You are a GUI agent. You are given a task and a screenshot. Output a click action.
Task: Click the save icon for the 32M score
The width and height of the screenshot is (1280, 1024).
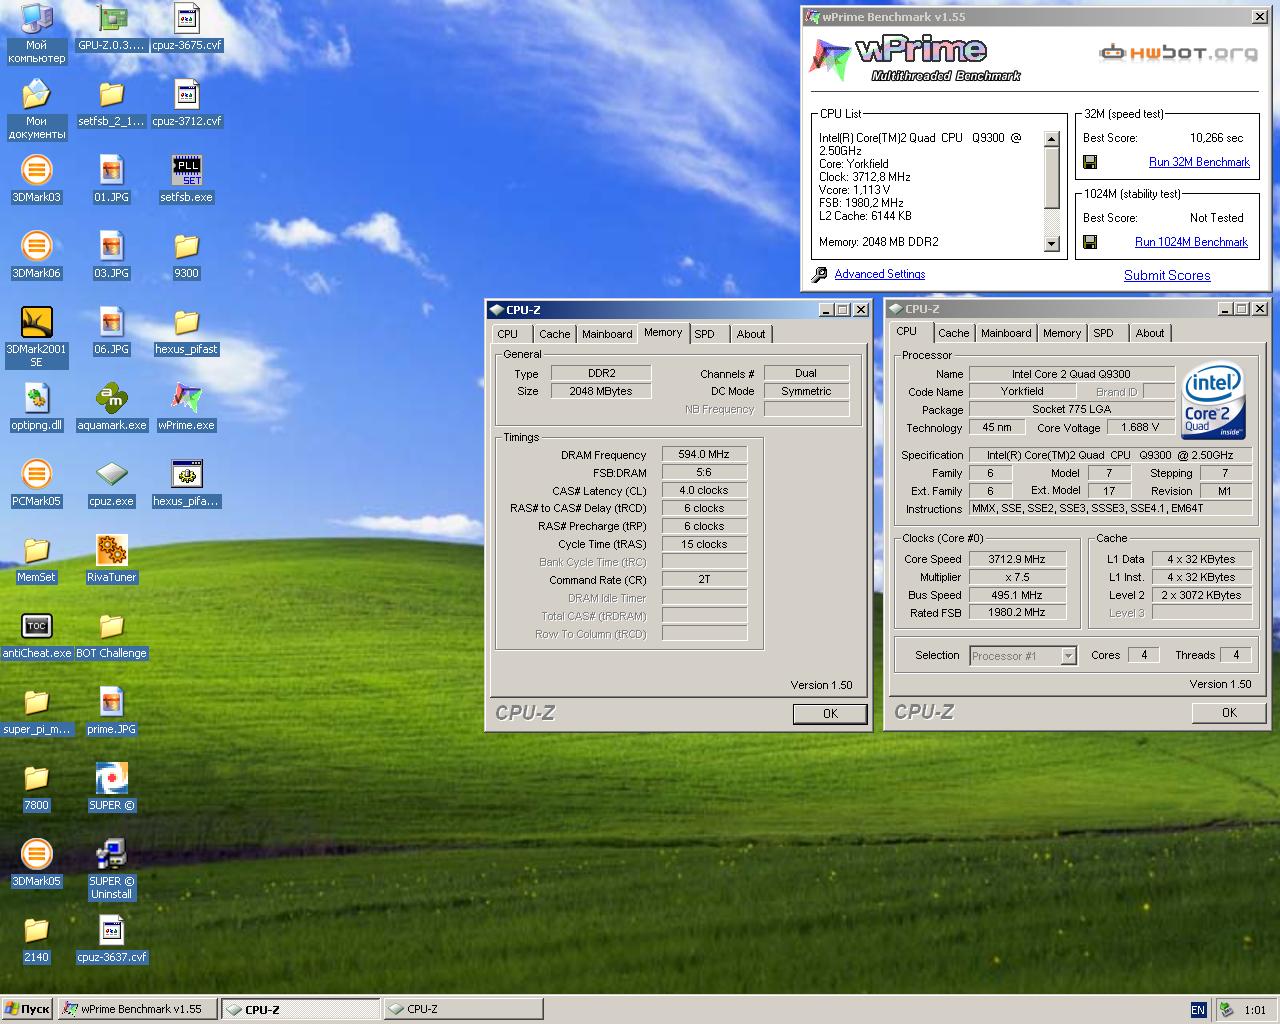coord(1090,162)
